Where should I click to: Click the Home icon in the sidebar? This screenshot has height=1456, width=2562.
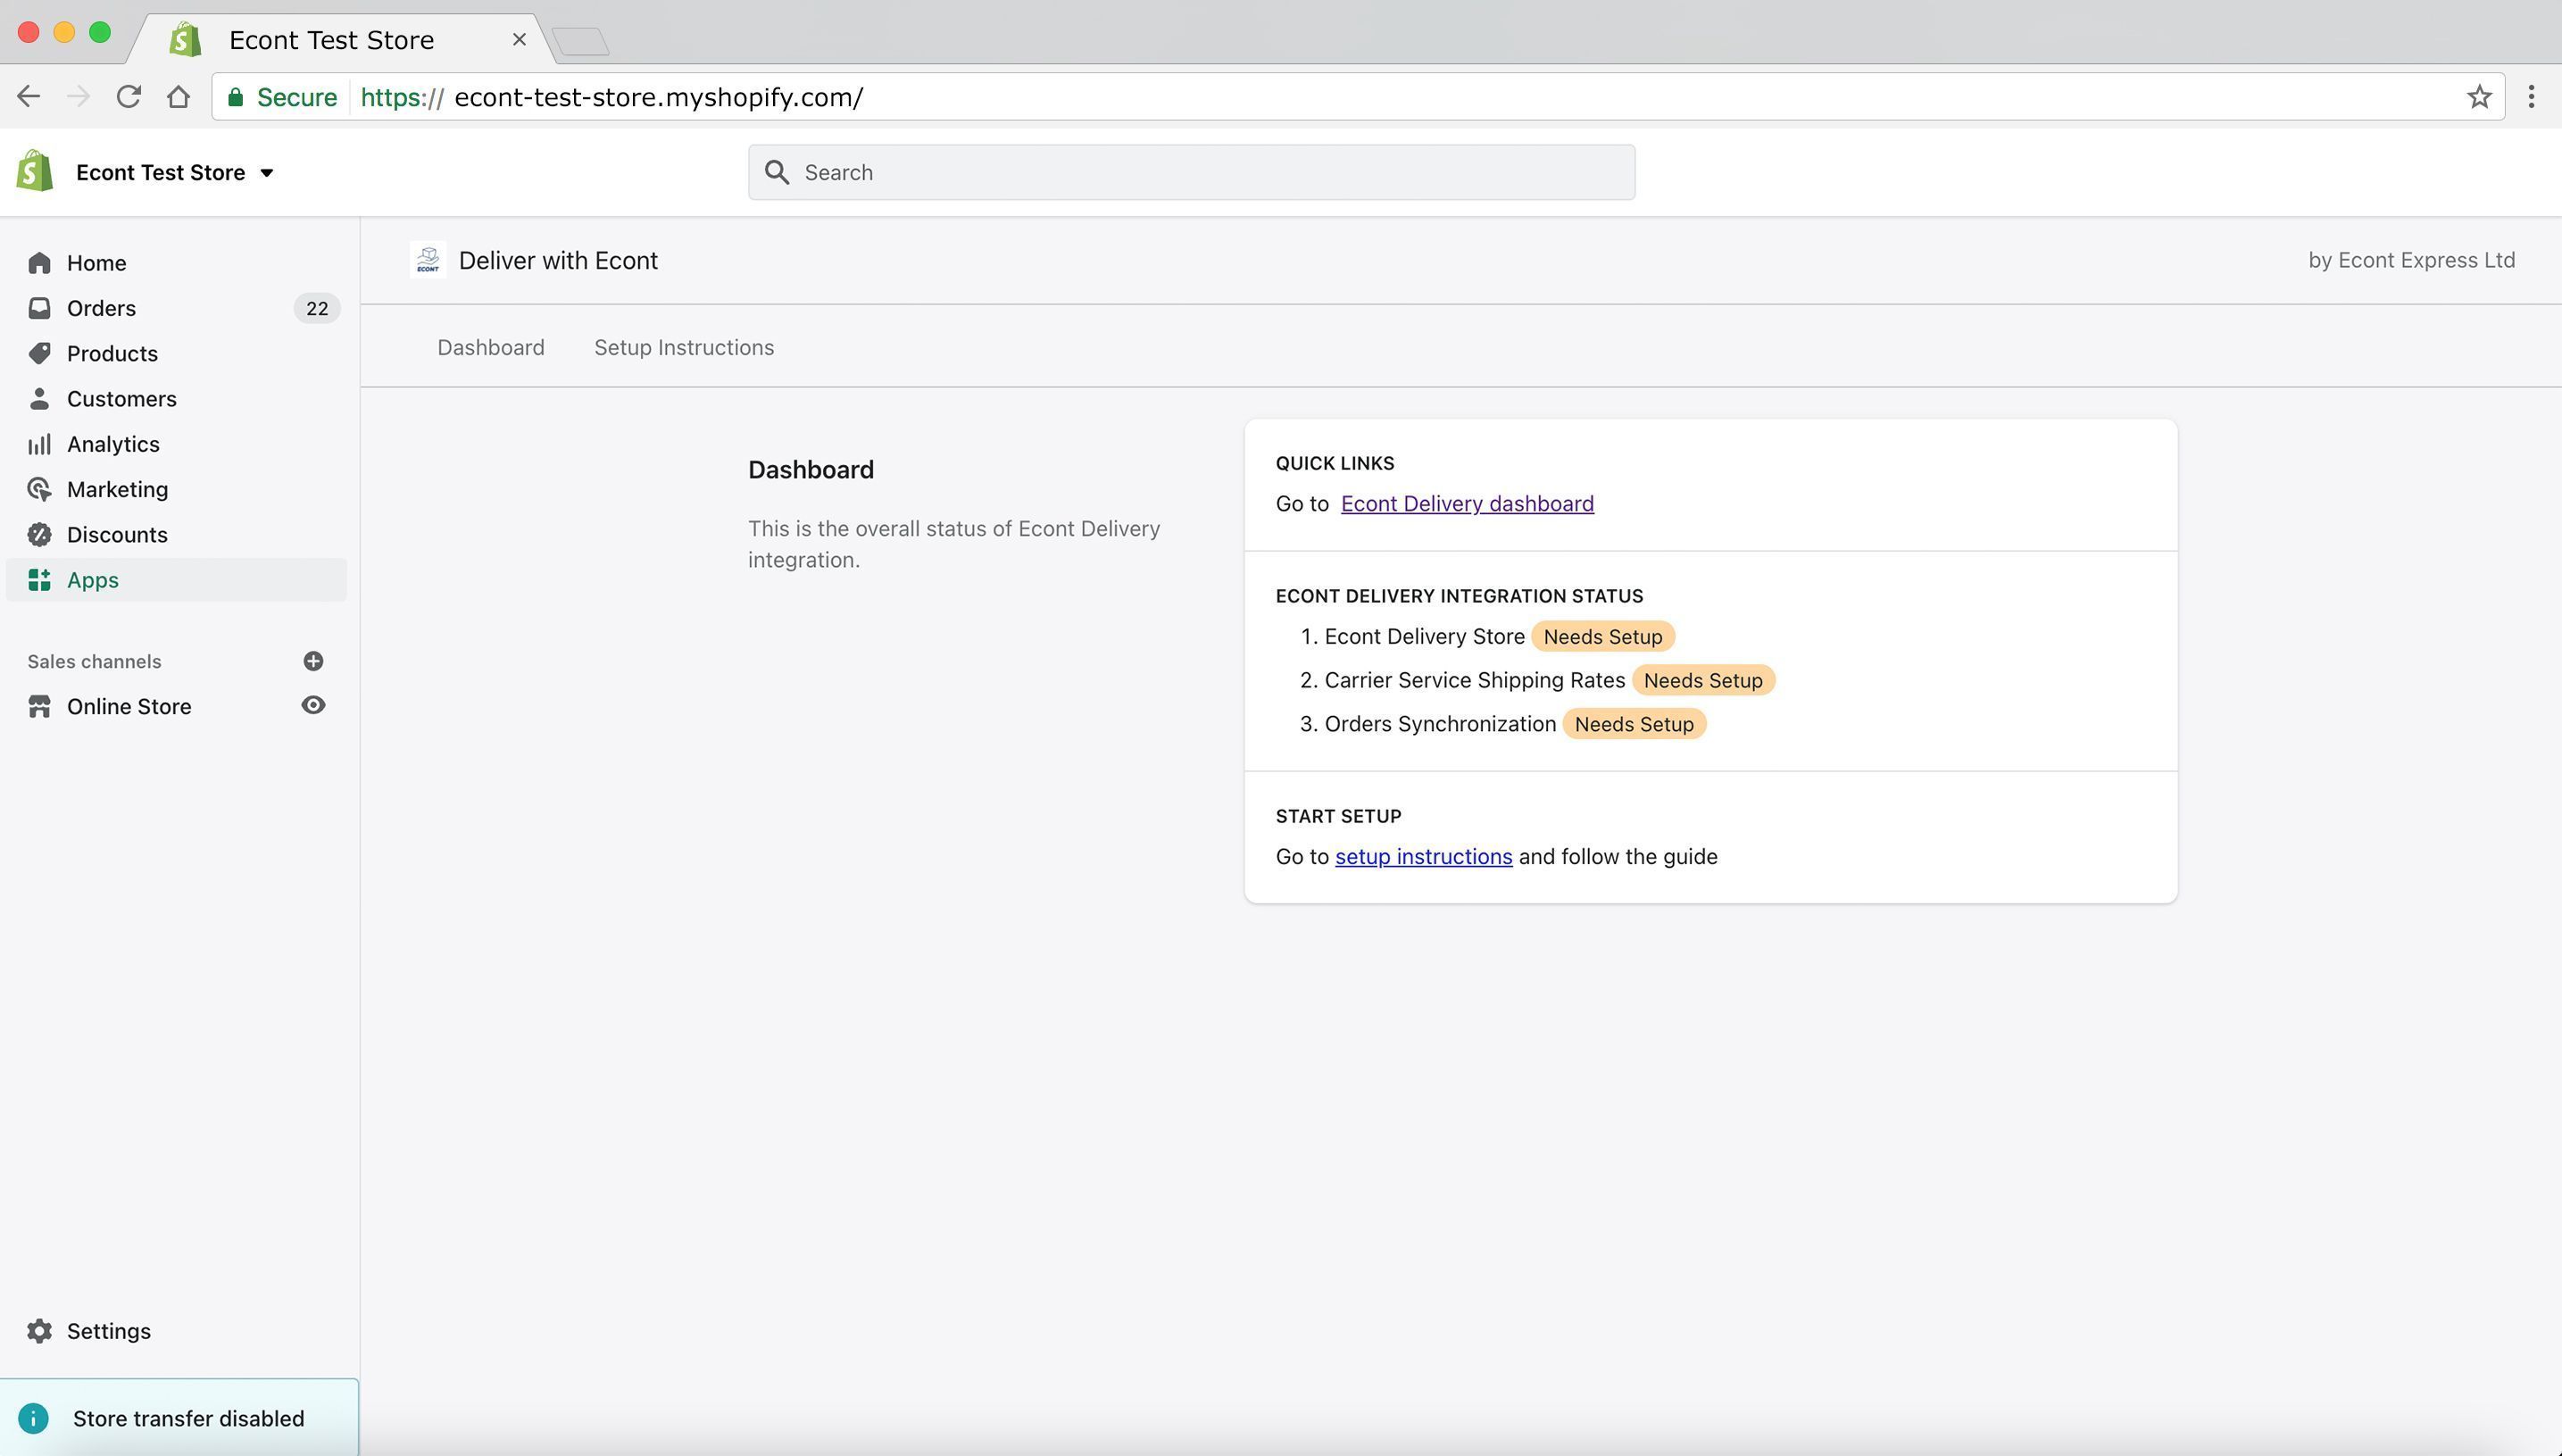[39, 263]
